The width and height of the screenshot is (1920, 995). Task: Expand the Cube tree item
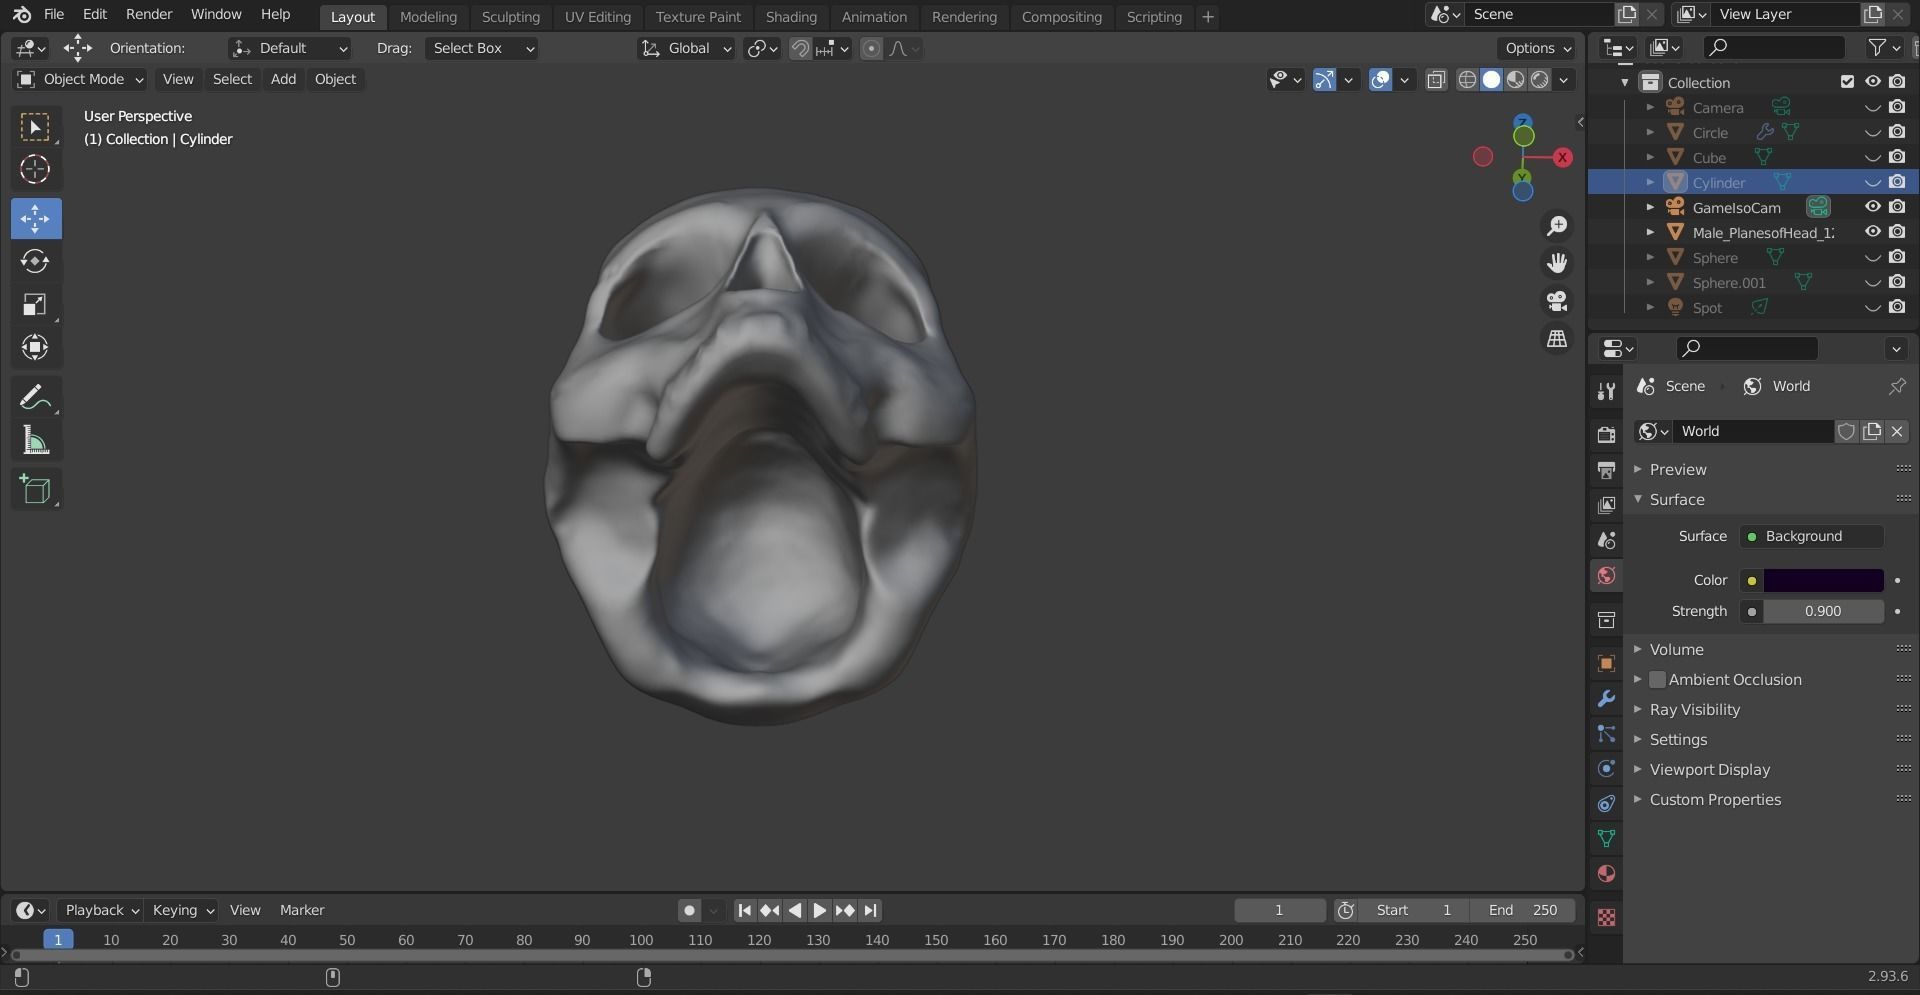pyautogui.click(x=1650, y=157)
